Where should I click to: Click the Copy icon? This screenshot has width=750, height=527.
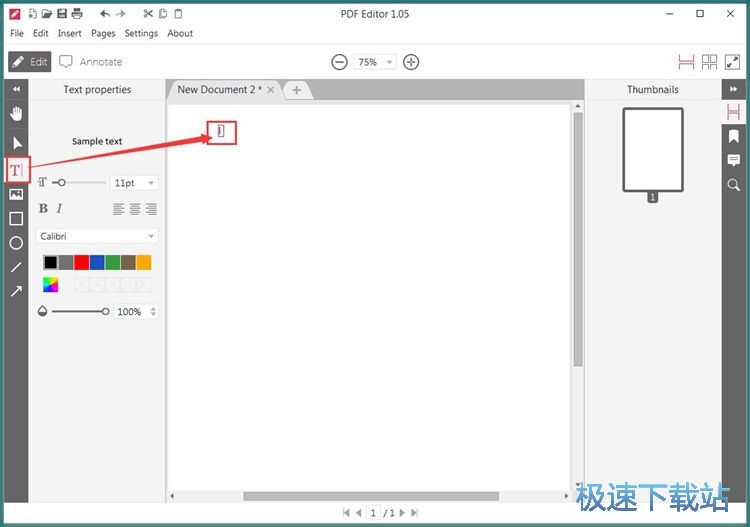click(x=163, y=13)
